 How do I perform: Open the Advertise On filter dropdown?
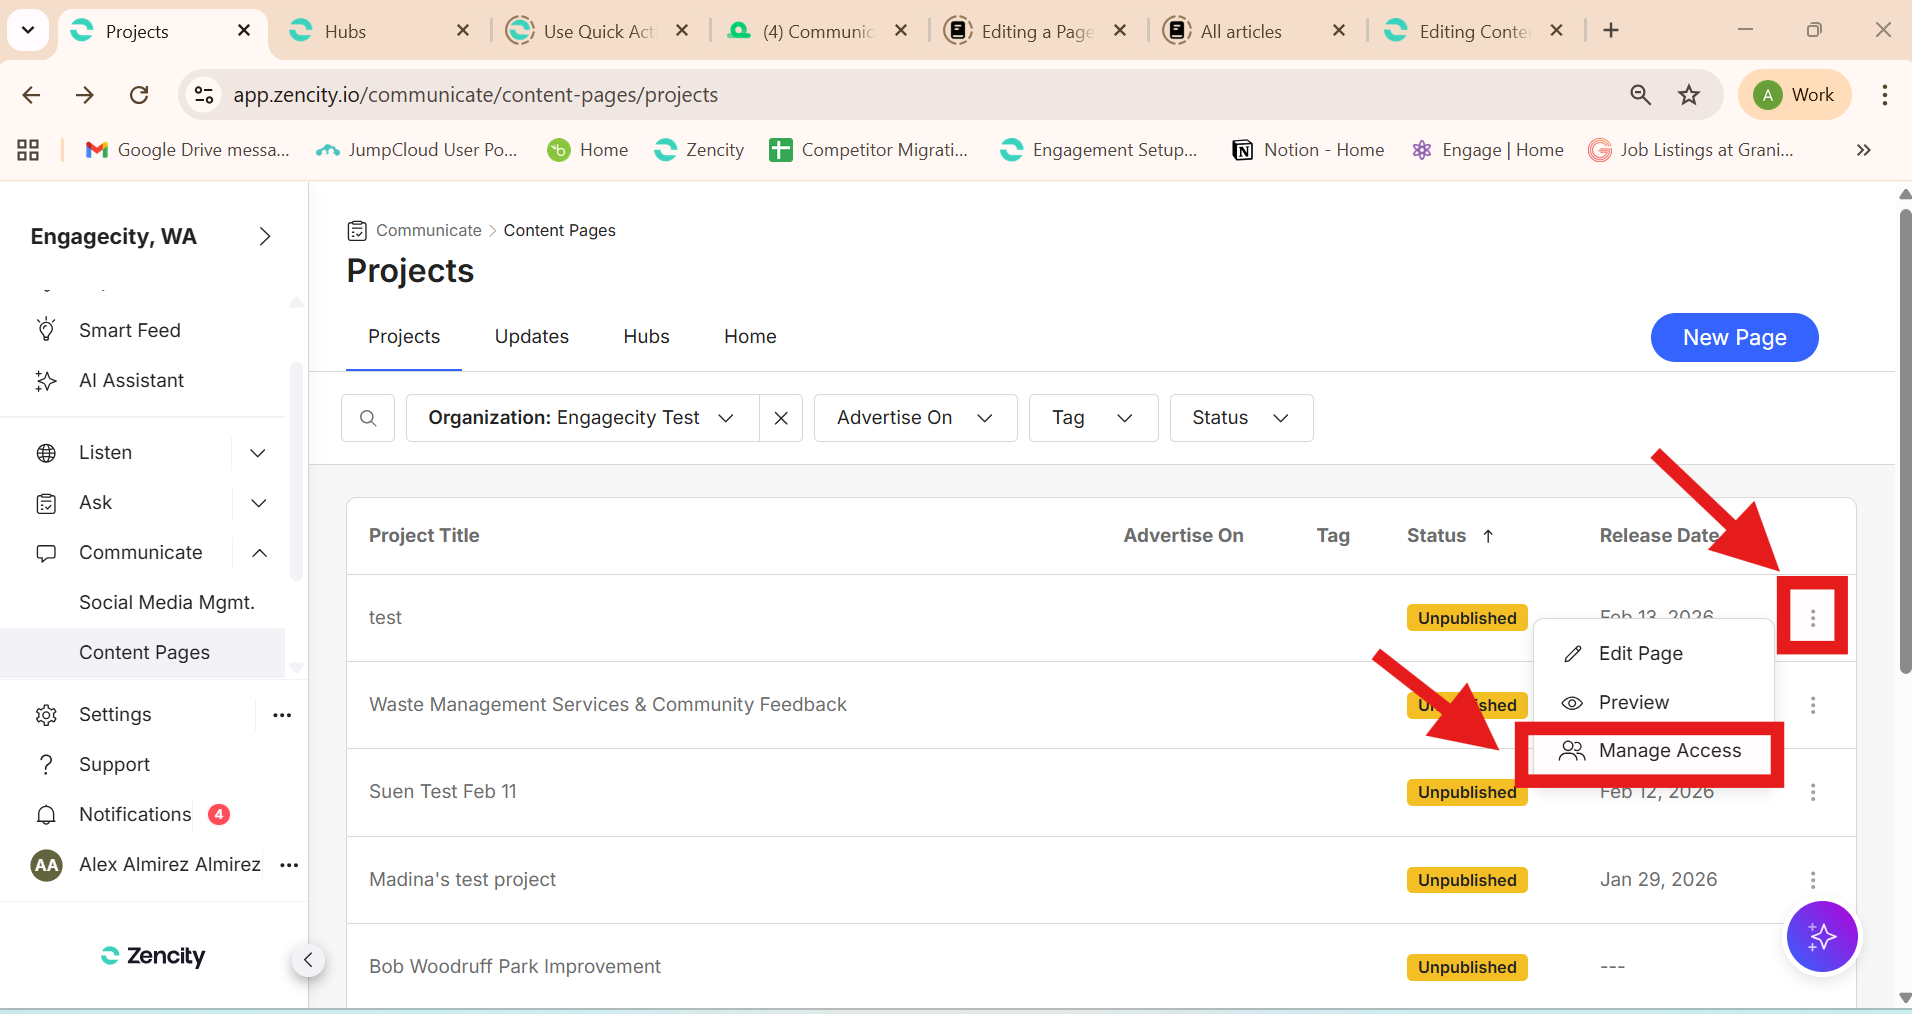(x=915, y=418)
